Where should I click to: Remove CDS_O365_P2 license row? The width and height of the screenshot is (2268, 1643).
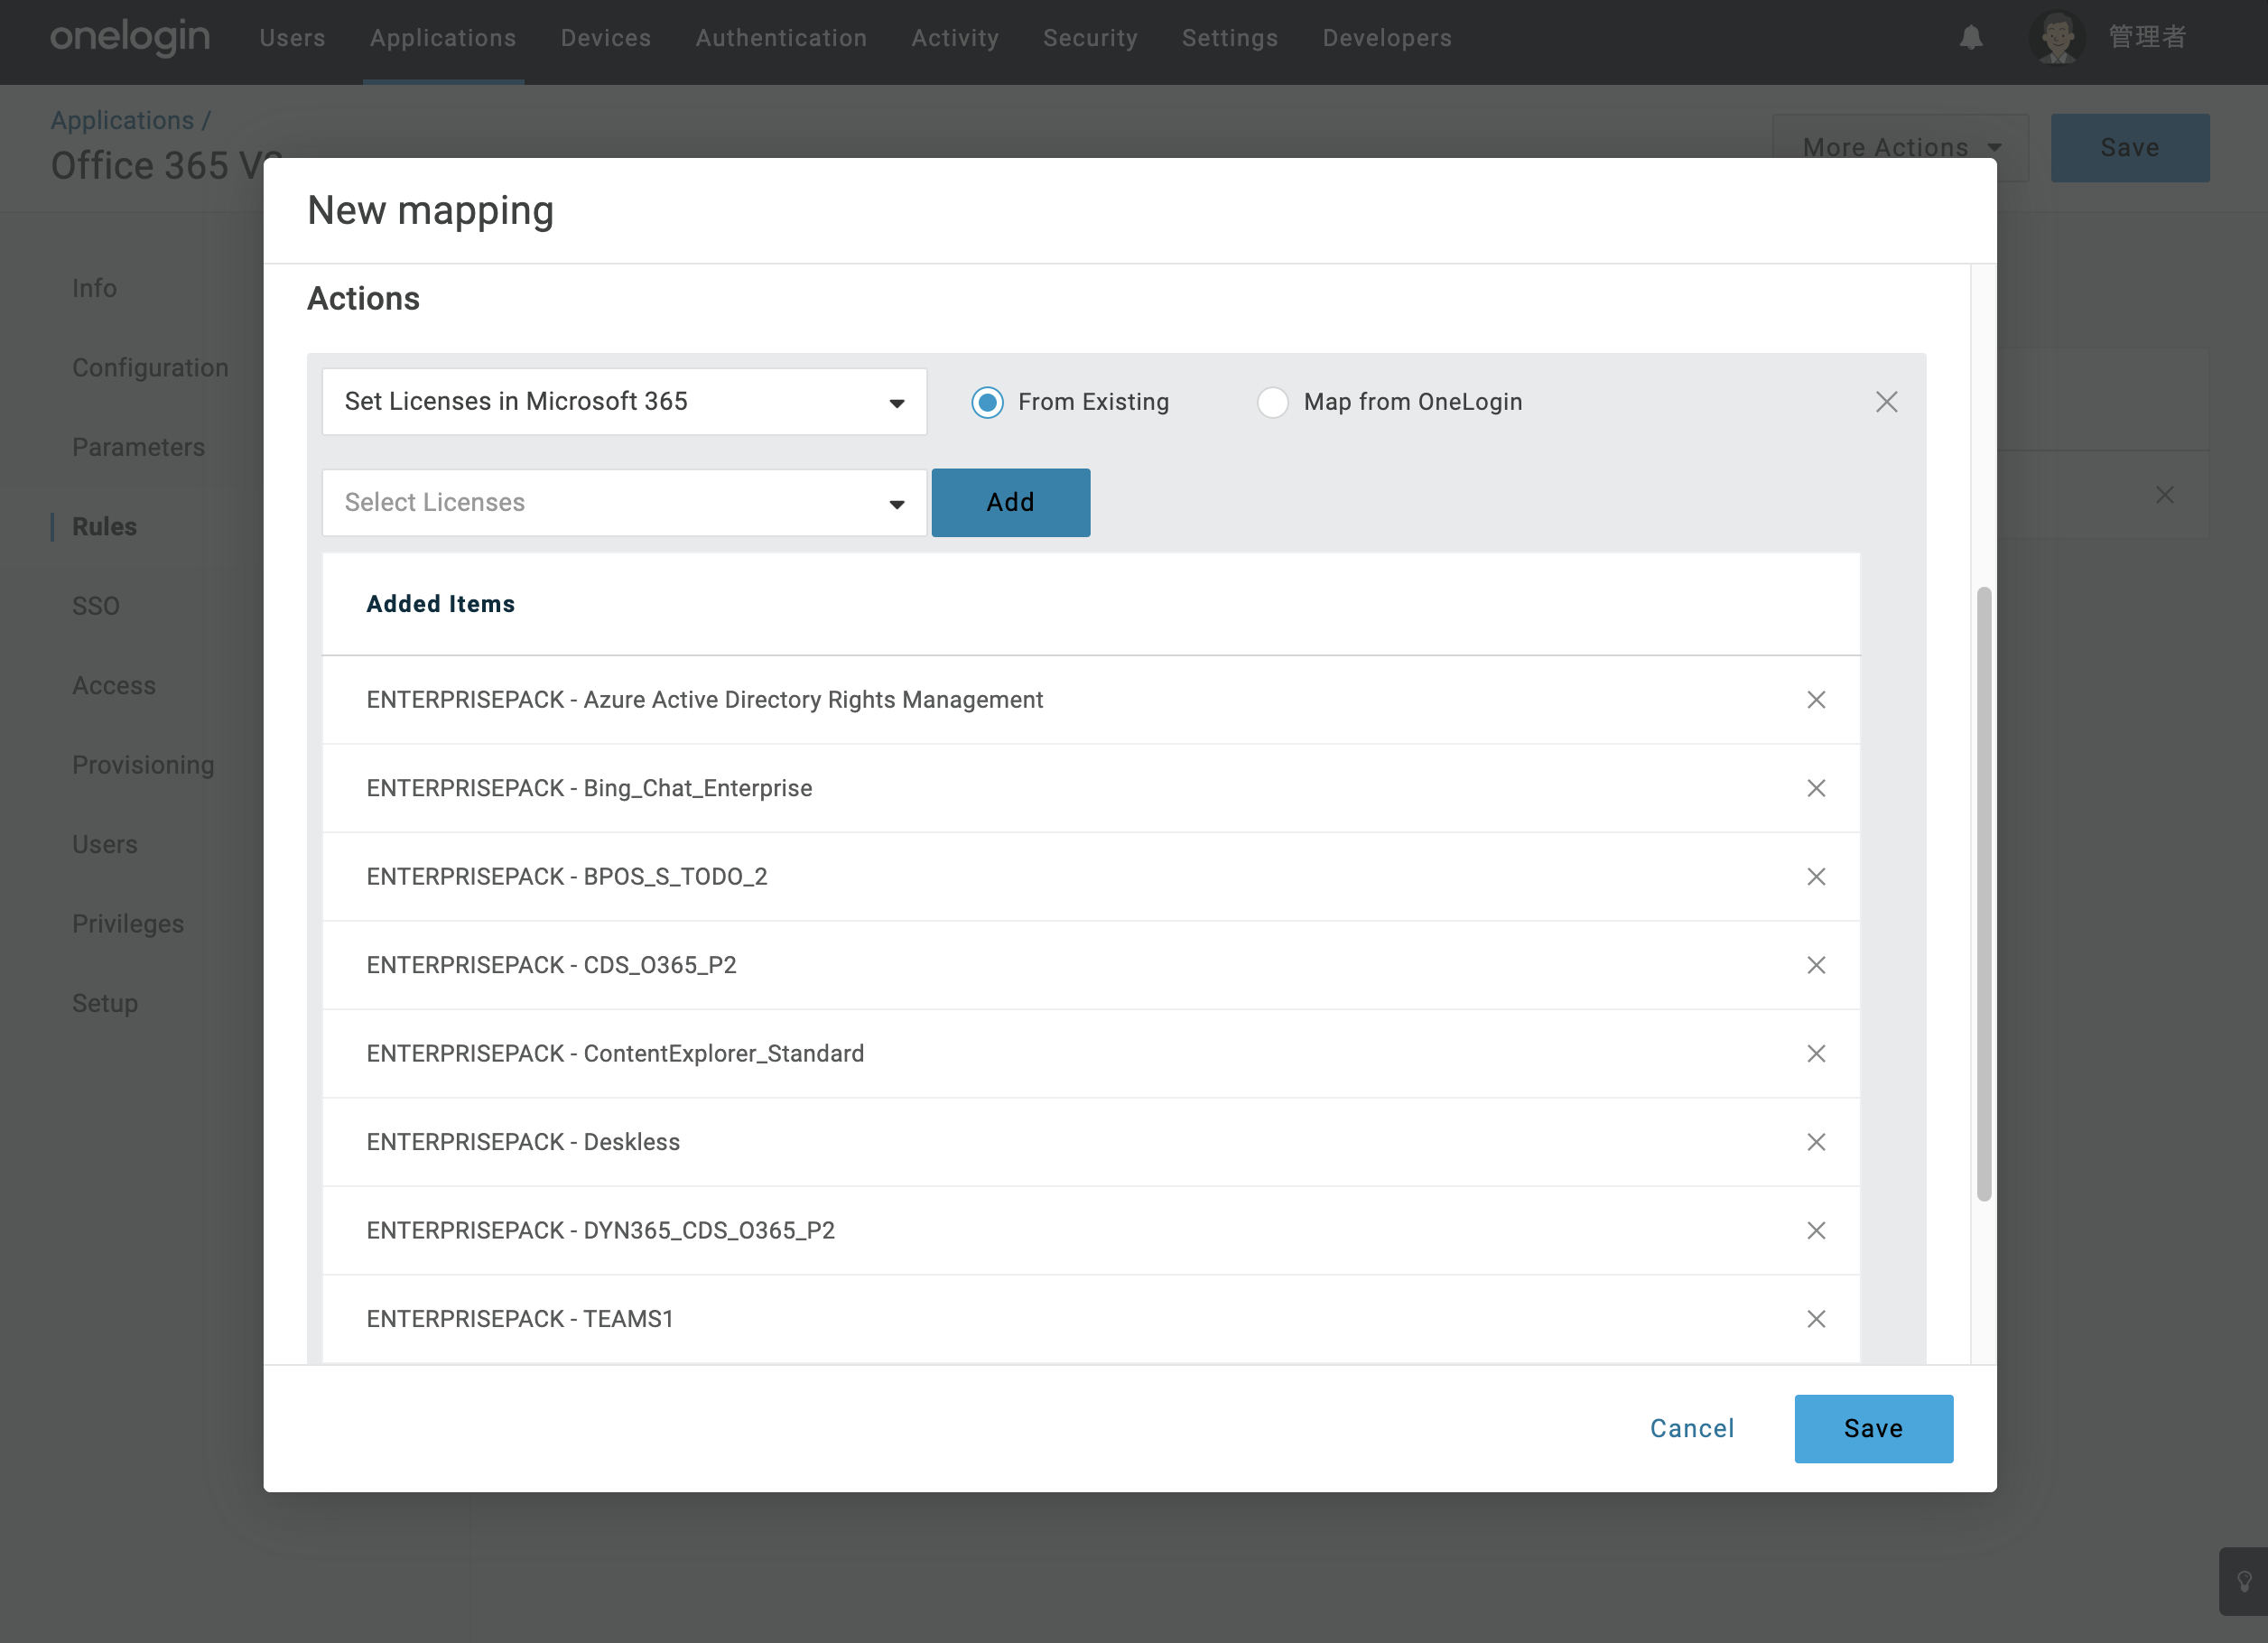click(x=1816, y=965)
